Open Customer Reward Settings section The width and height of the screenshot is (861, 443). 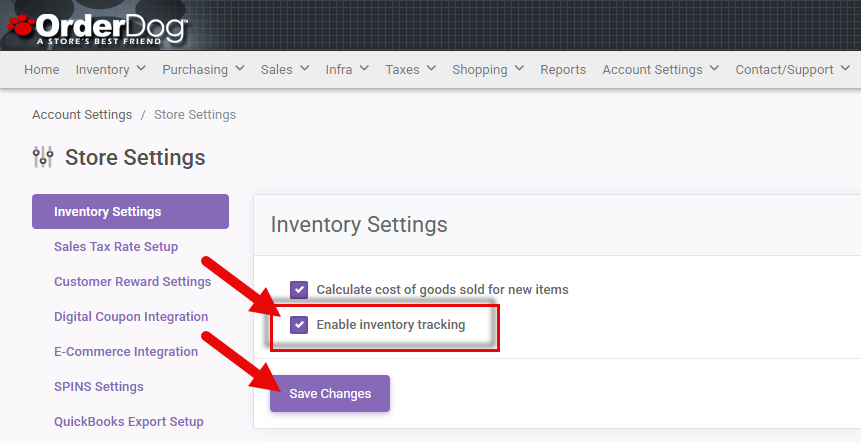point(132,282)
